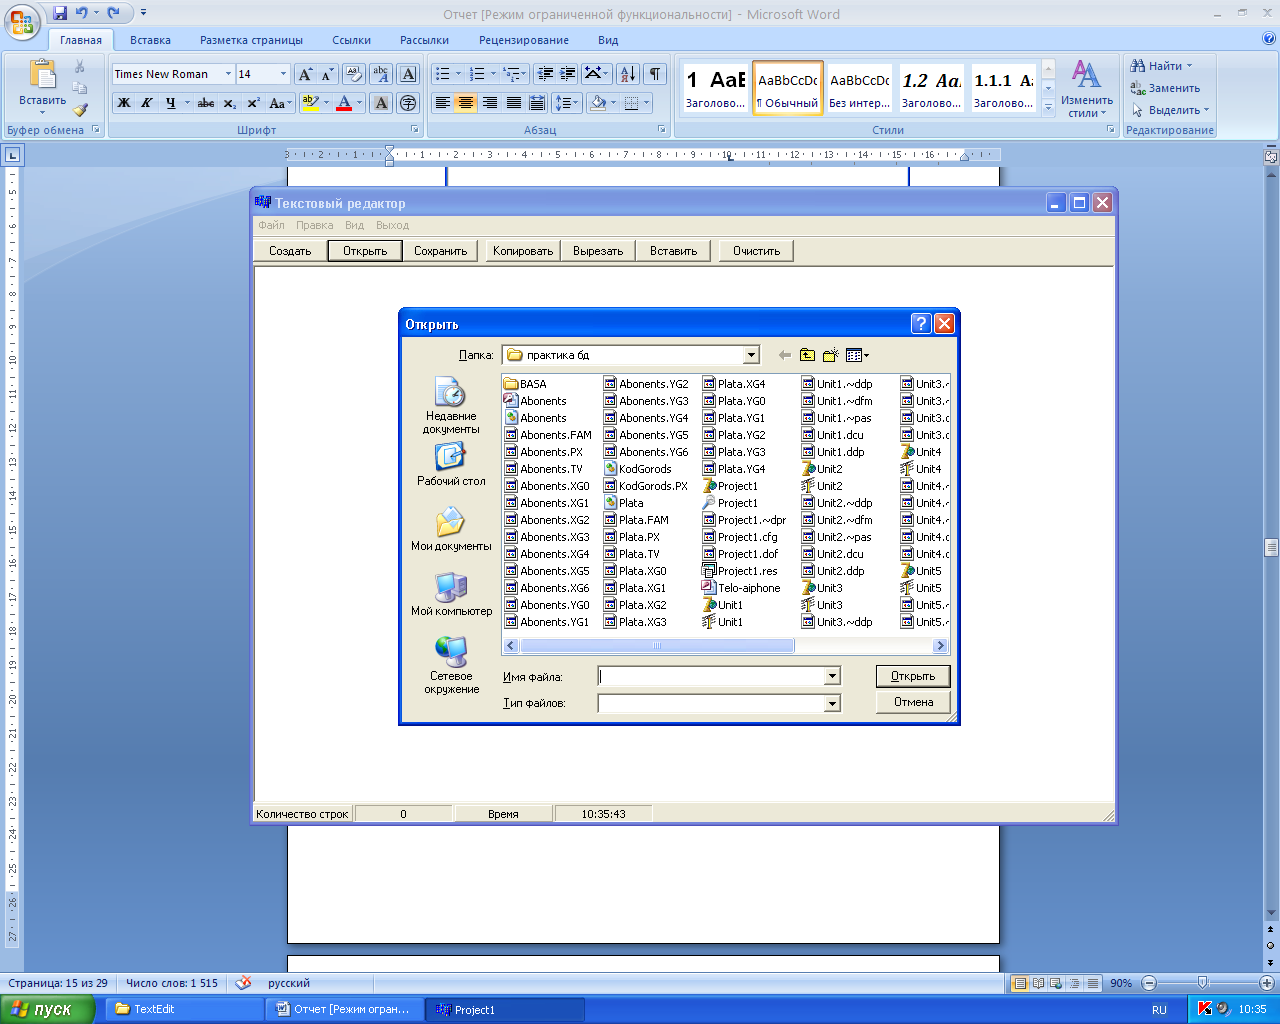The height and width of the screenshot is (1024, 1280).
Task: Select Мой компьютер in the places bar
Action: [x=451, y=594]
